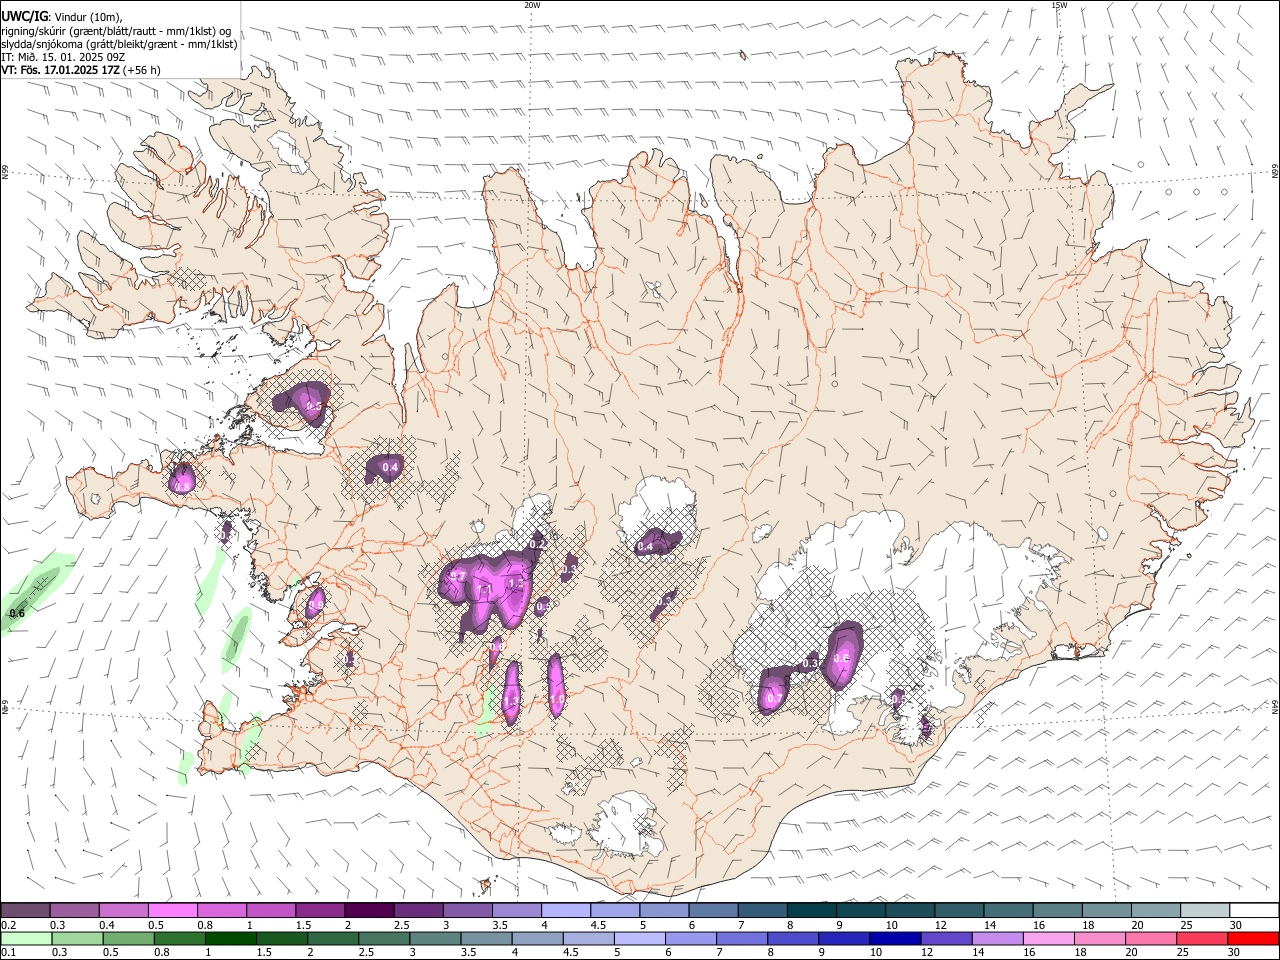Select the light grey 25–30 snow swatch

click(1204, 911)
